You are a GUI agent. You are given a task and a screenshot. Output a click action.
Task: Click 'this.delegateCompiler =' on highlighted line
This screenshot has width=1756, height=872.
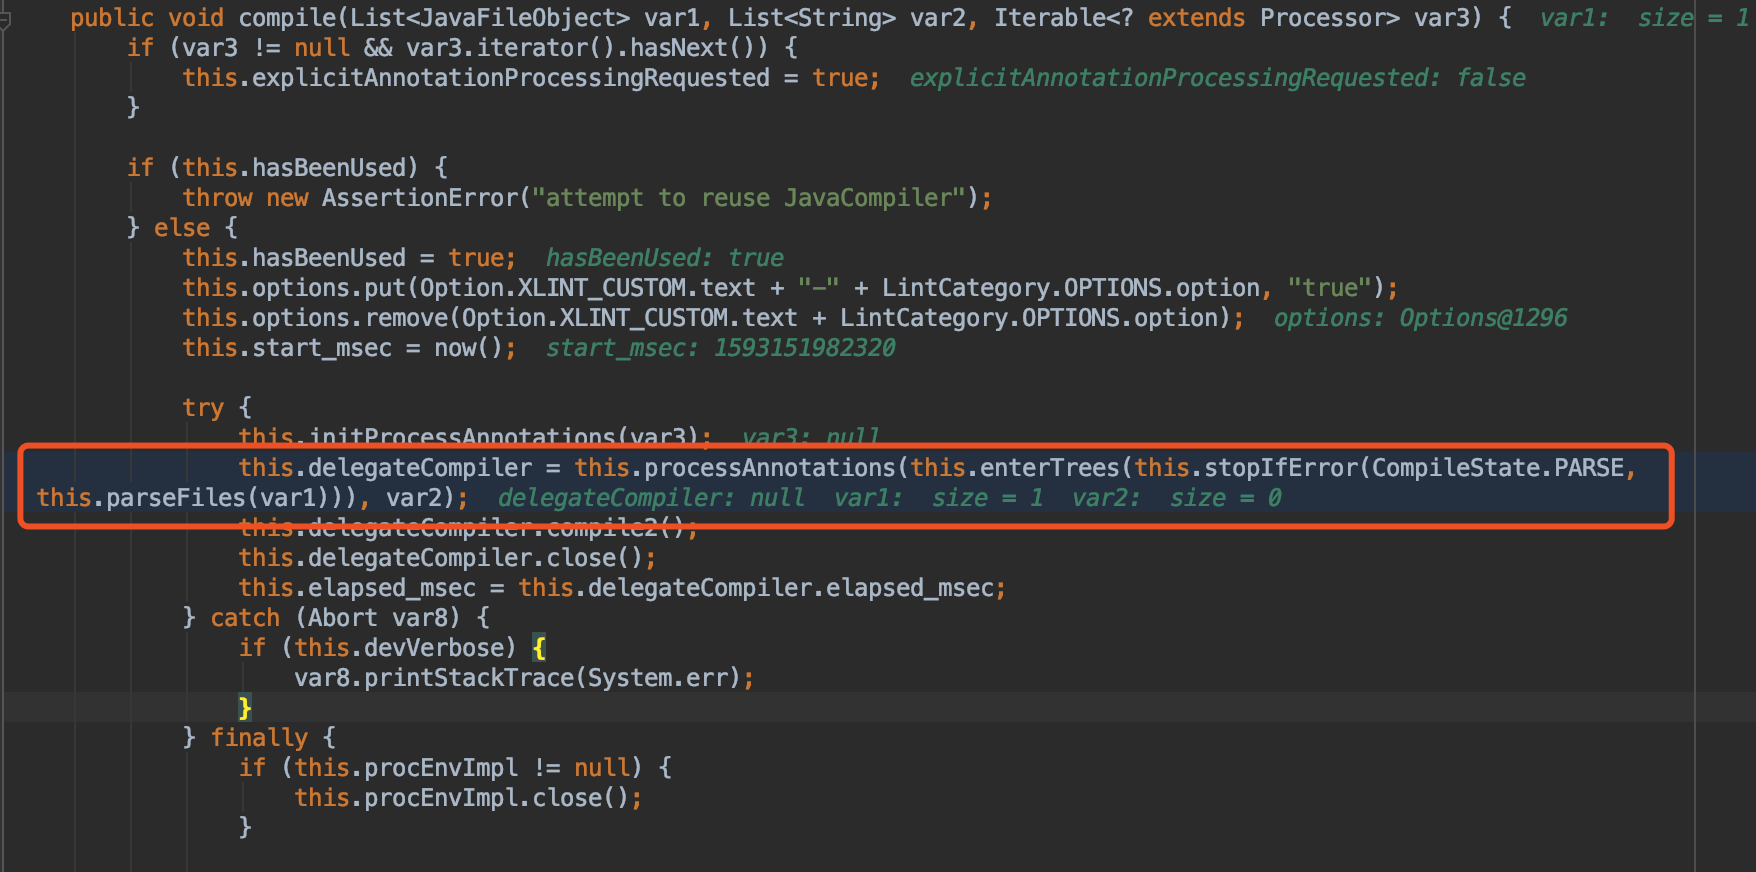(399, 468)
